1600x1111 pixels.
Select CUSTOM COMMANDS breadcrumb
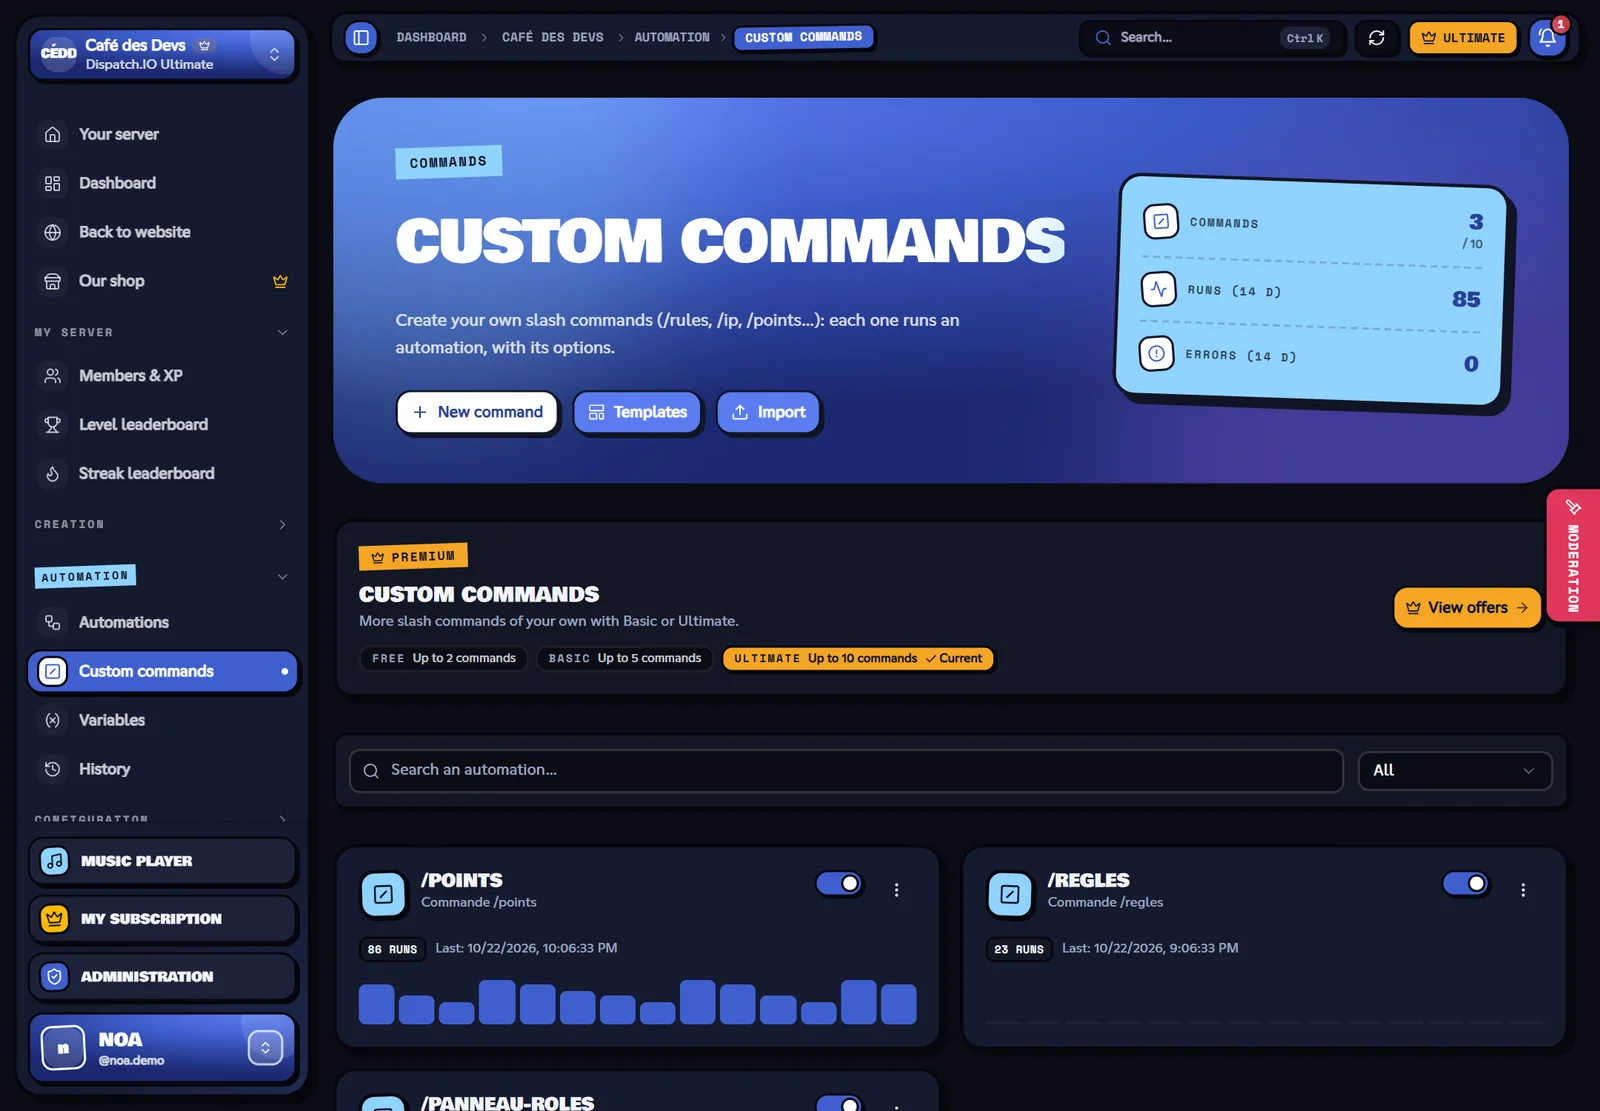point(804,38)
